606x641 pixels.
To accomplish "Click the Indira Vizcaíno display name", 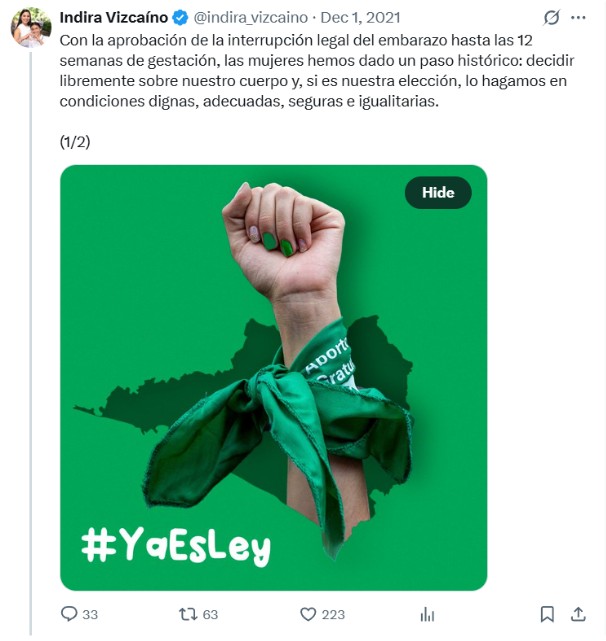I will tap(114, 18).
